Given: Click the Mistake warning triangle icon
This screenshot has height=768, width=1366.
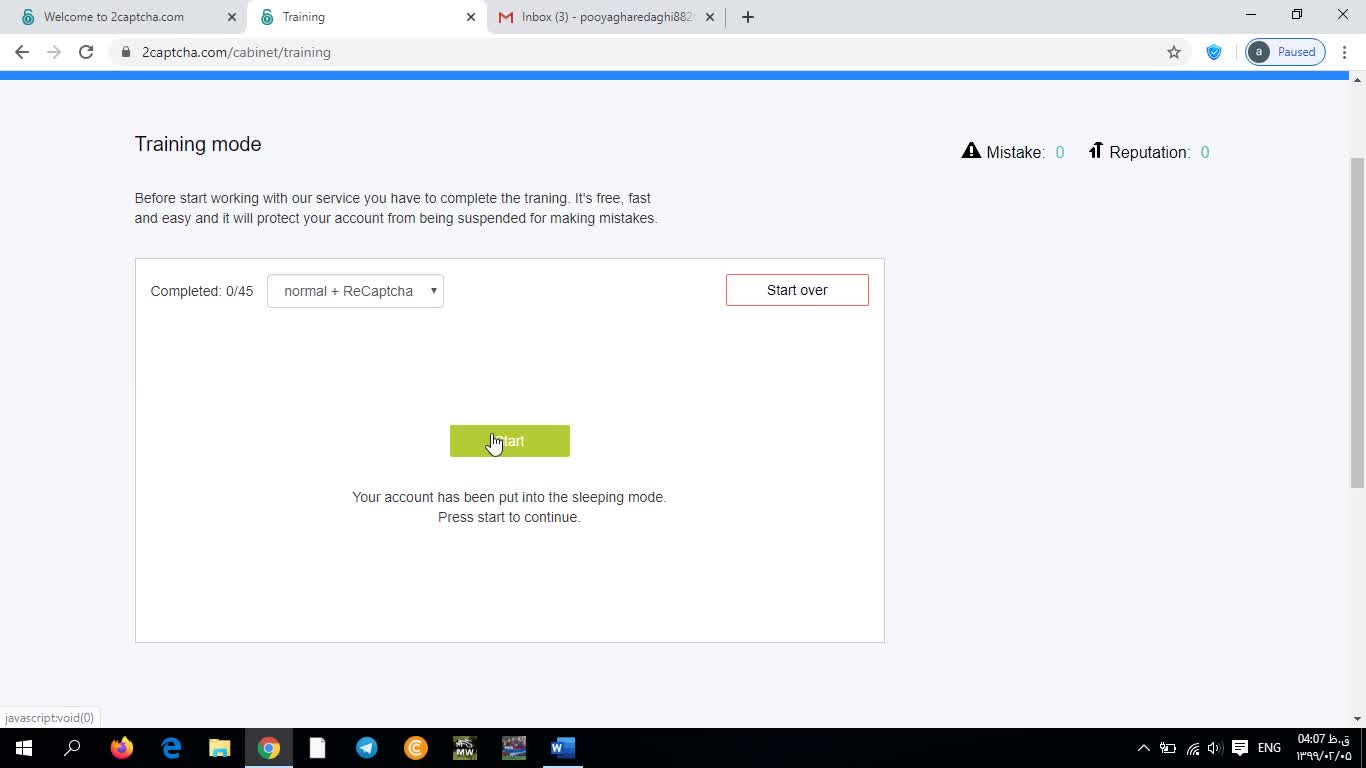Looking at the screenshot, I should pos(971,151).
